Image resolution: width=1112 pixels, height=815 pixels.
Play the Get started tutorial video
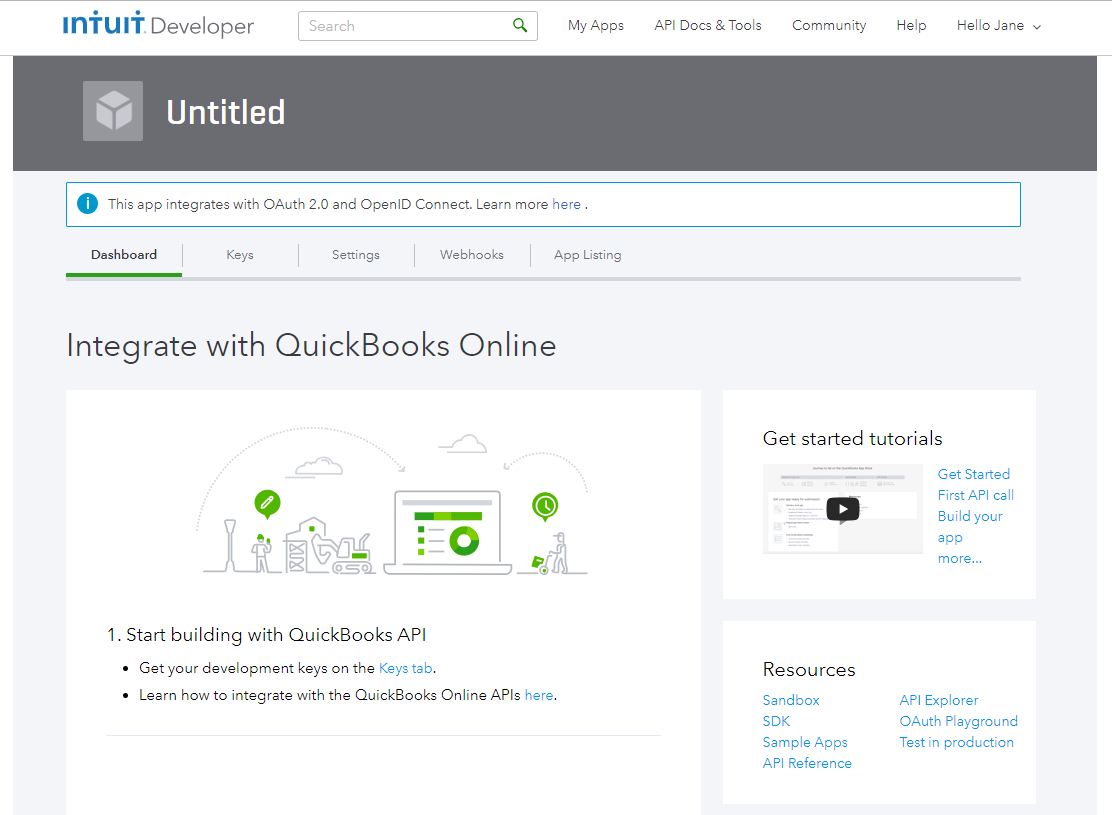(x=842, y=509)
